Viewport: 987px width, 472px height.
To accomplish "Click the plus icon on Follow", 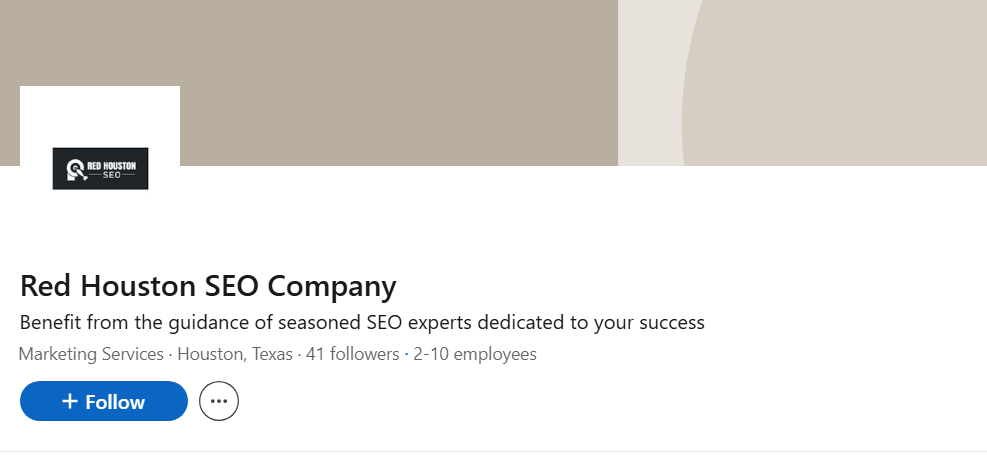I will pyautogui.click(x=69, y=401).
